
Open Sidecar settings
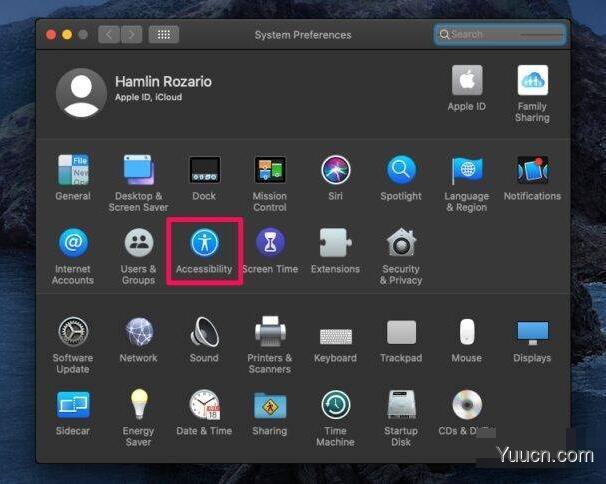coord(73,405)
